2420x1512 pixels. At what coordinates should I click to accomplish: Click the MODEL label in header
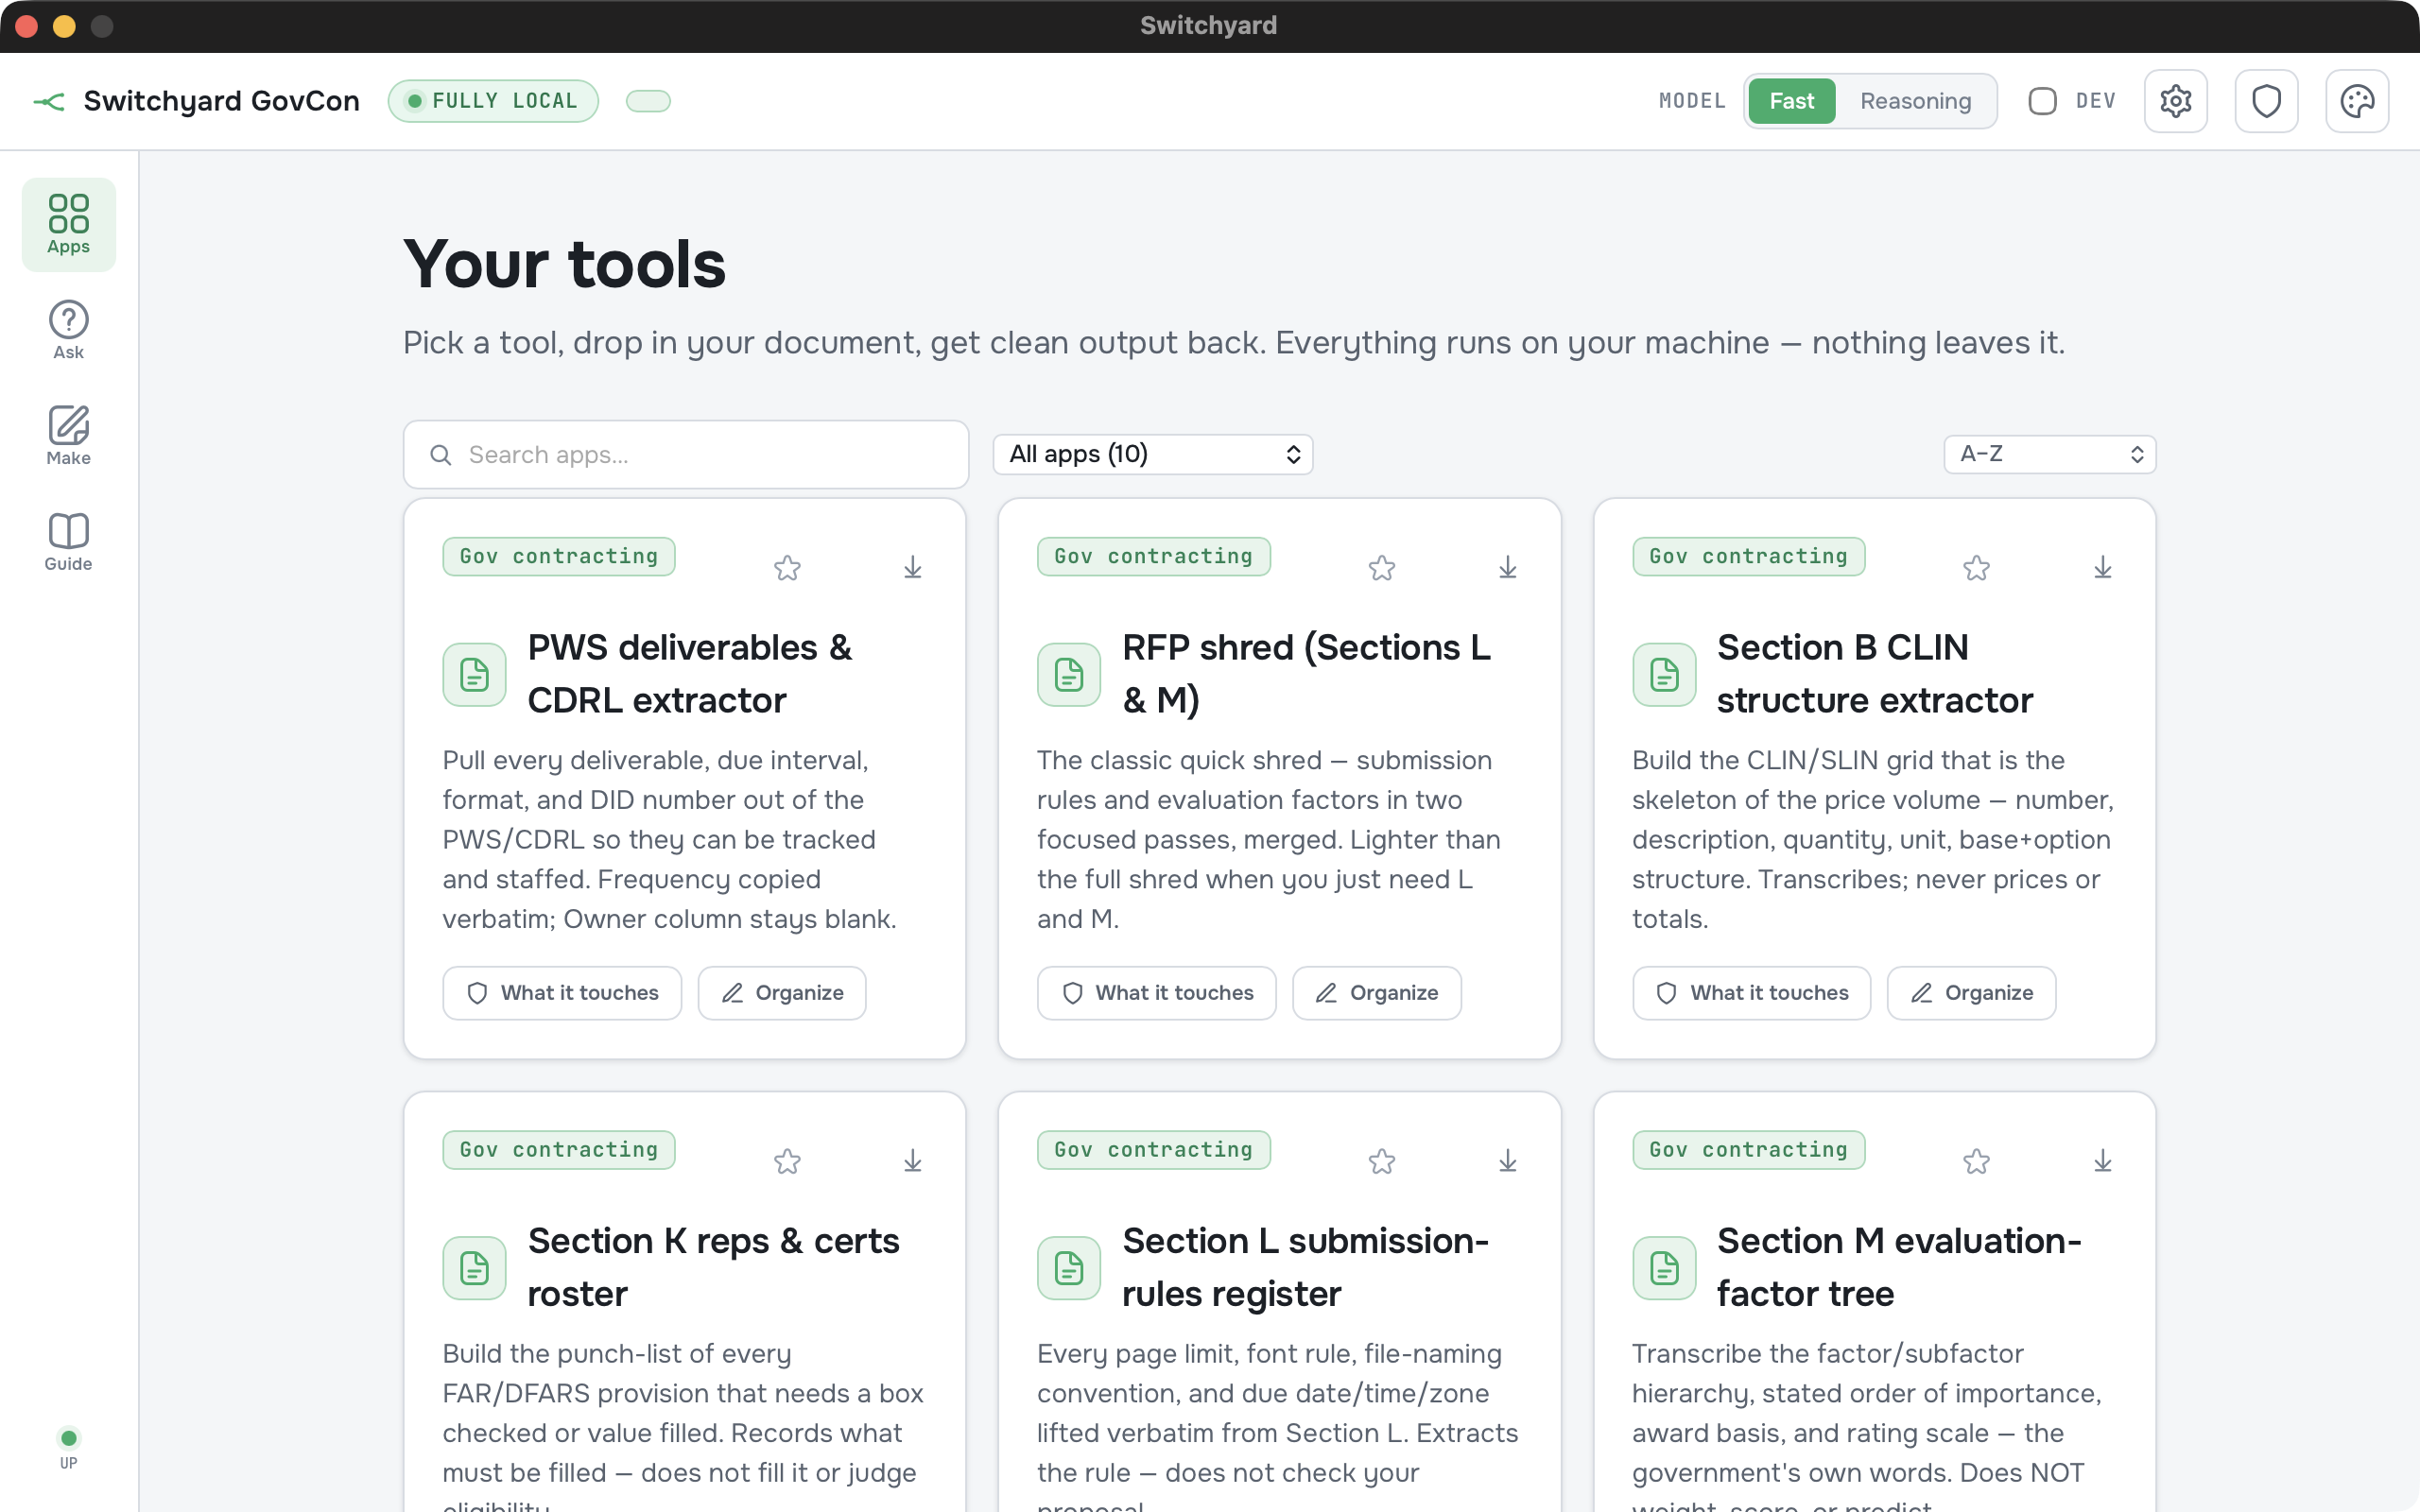[1692, 101]
